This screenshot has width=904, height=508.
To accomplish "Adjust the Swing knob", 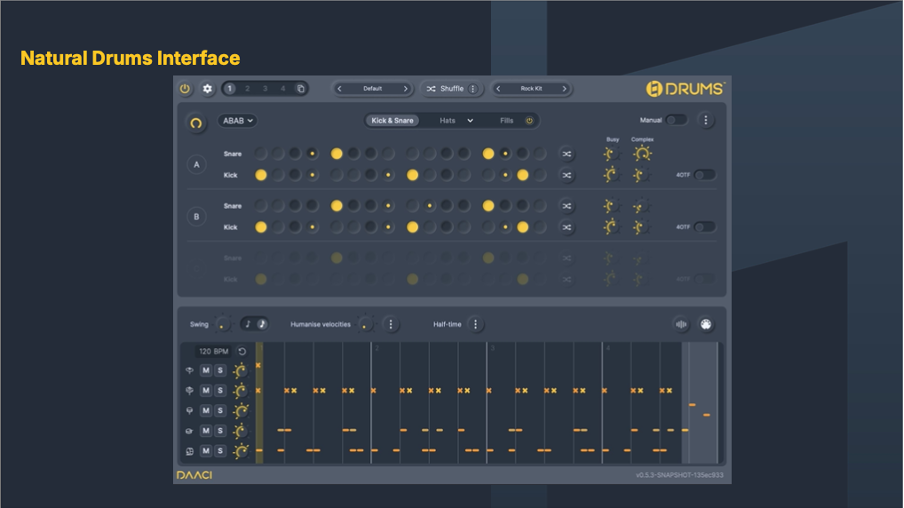I will pyautogui.click(x=222, y=325).
